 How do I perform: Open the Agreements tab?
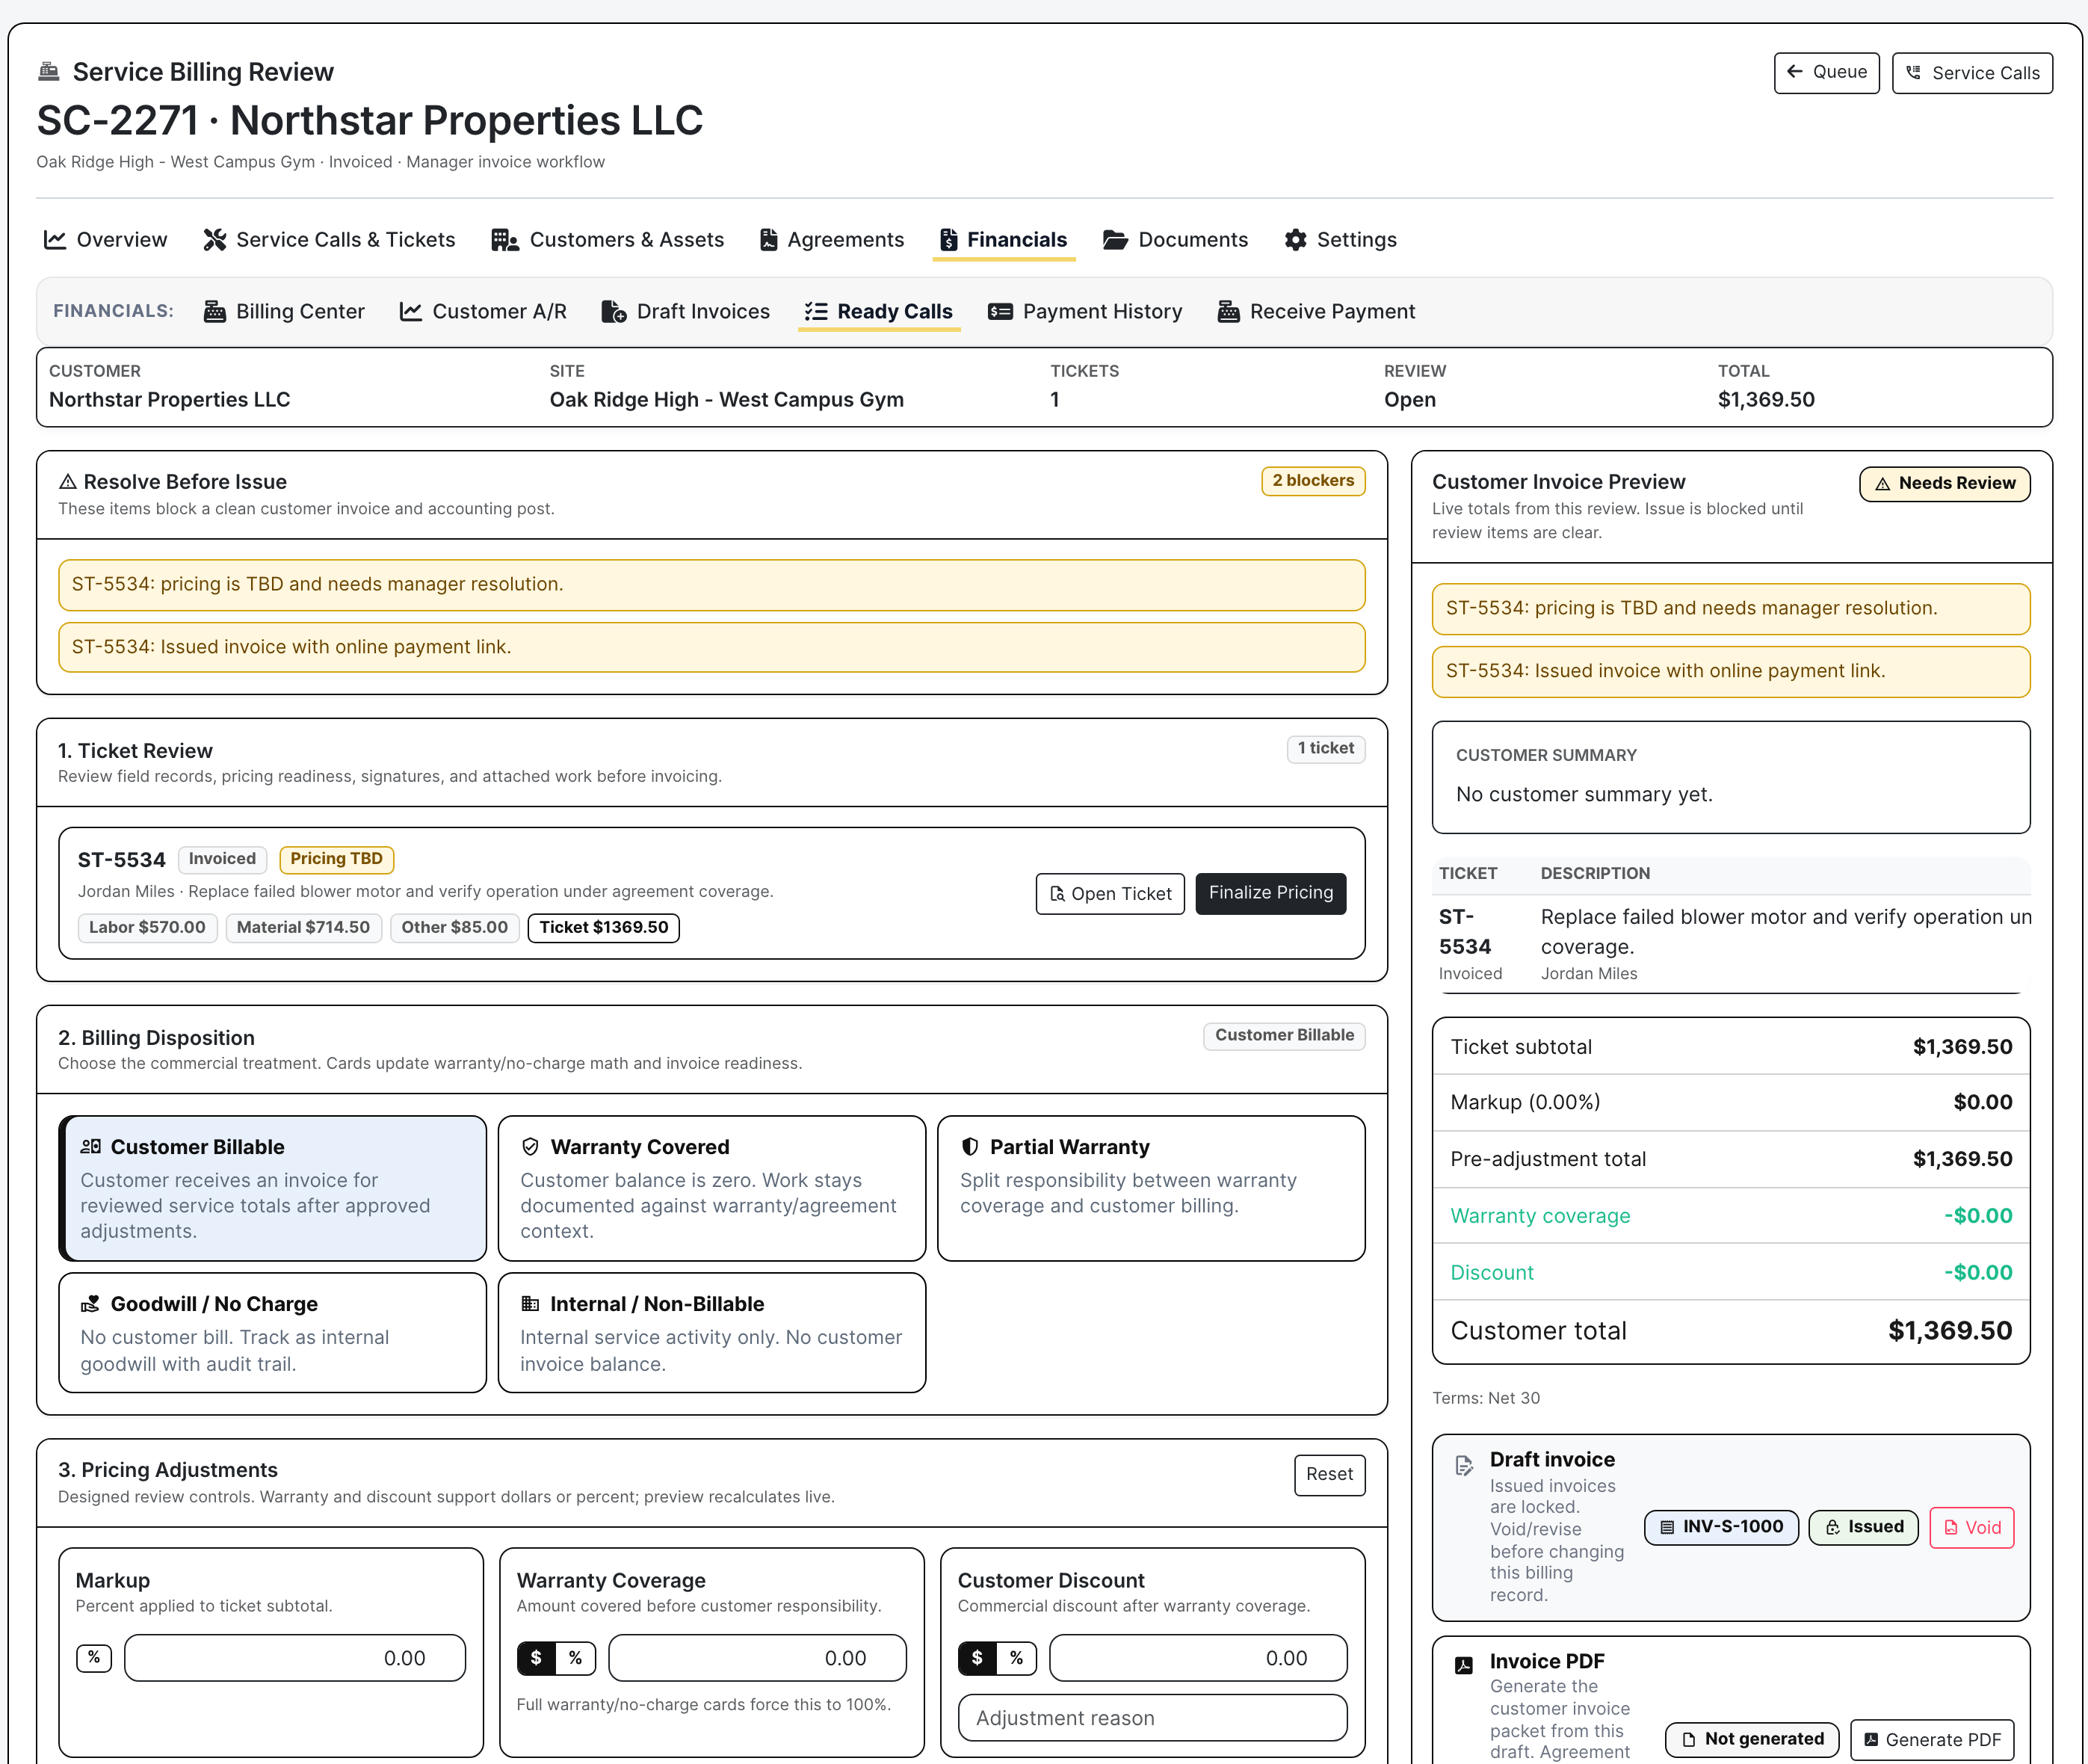tap(832, 240)
